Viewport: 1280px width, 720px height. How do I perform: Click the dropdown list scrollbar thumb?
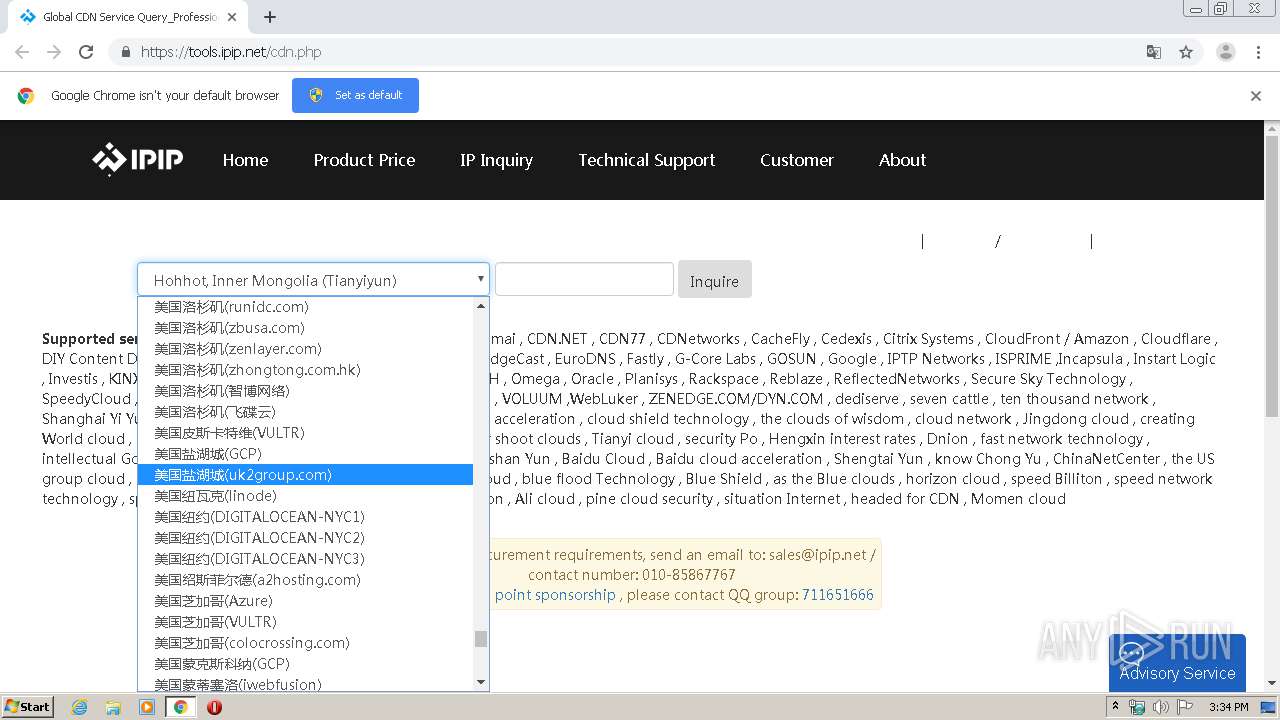481,639
